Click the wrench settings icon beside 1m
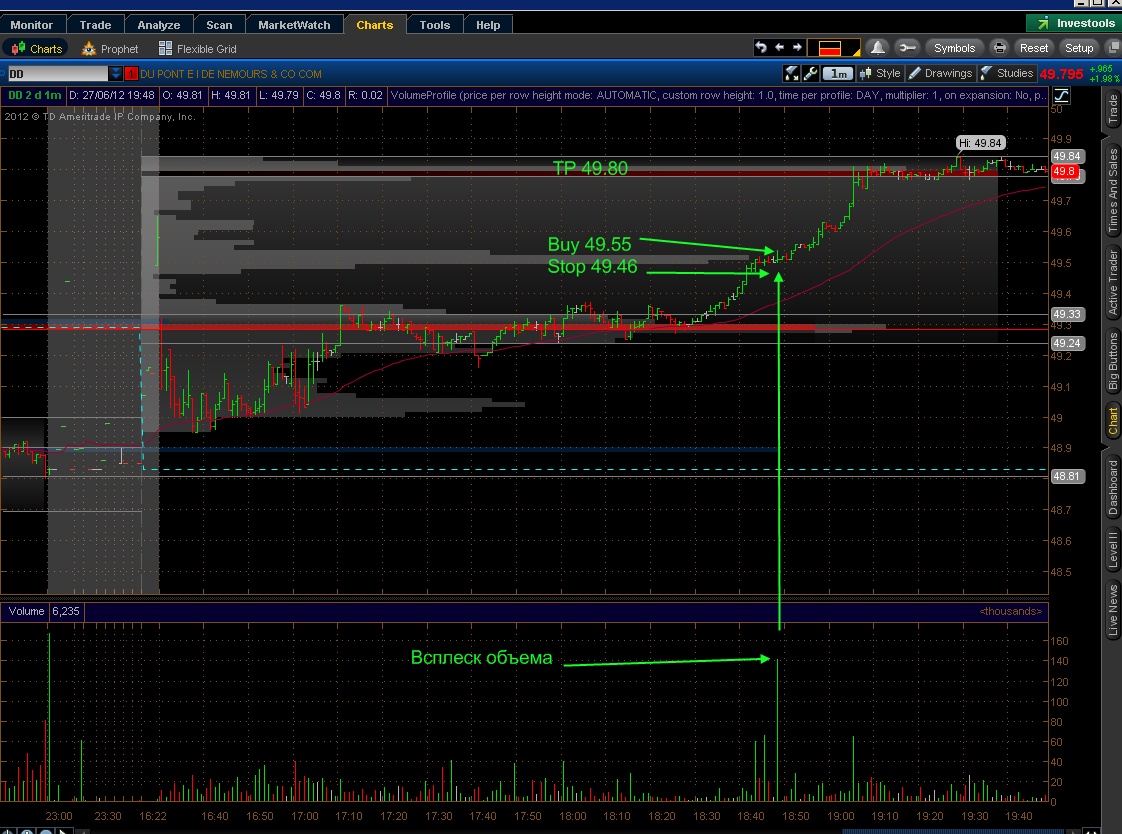The width and height of the screenshot is (1122, 834). click(811, 73)
